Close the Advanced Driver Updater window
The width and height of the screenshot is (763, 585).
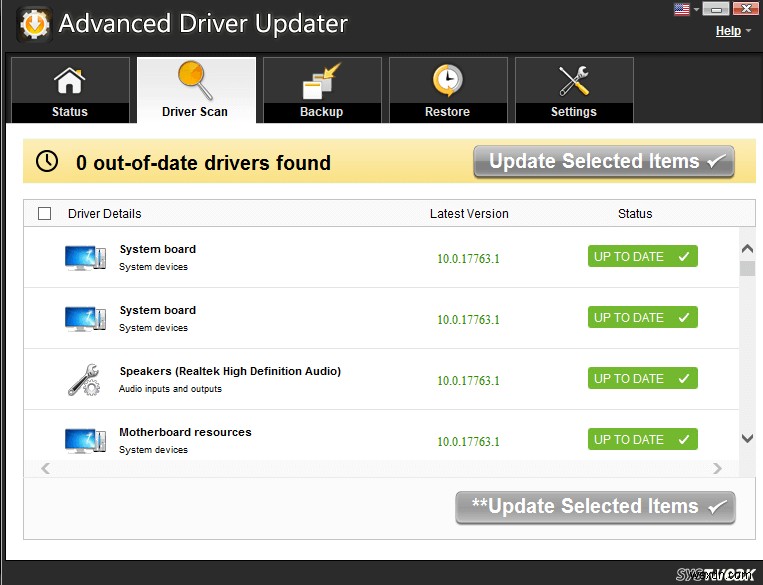pos(745,9)
